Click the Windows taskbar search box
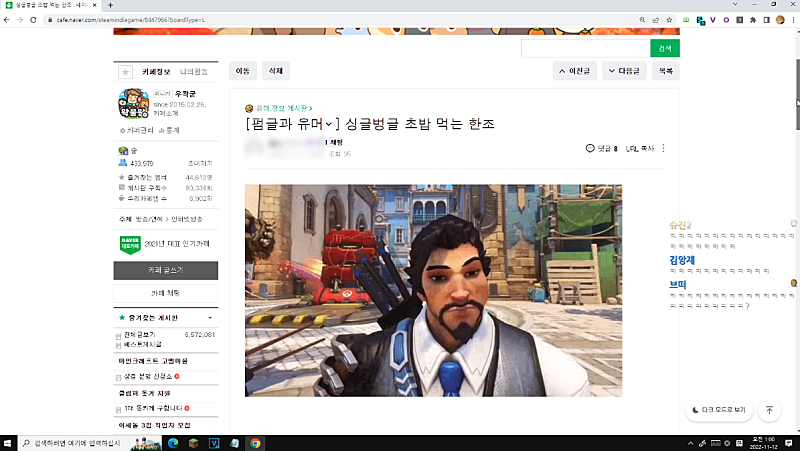 [x=89, y=443]
